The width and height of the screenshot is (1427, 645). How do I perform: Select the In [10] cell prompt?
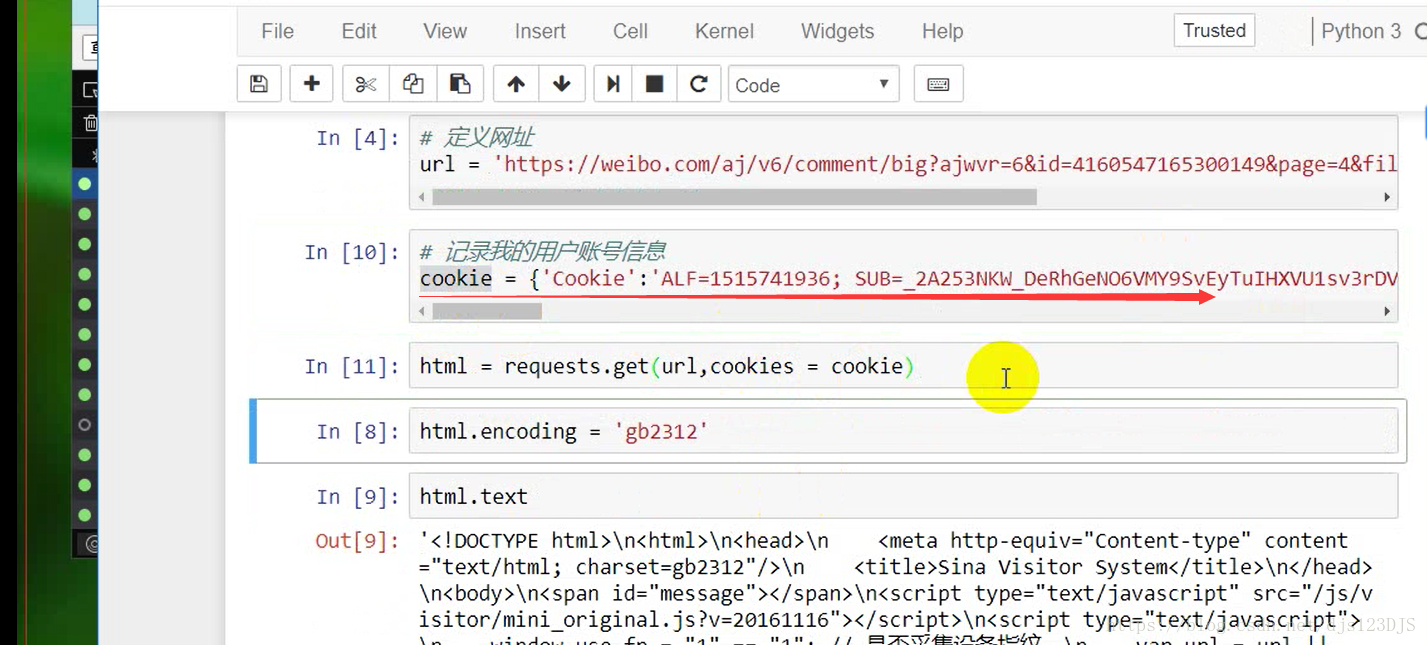coord(352,252)
